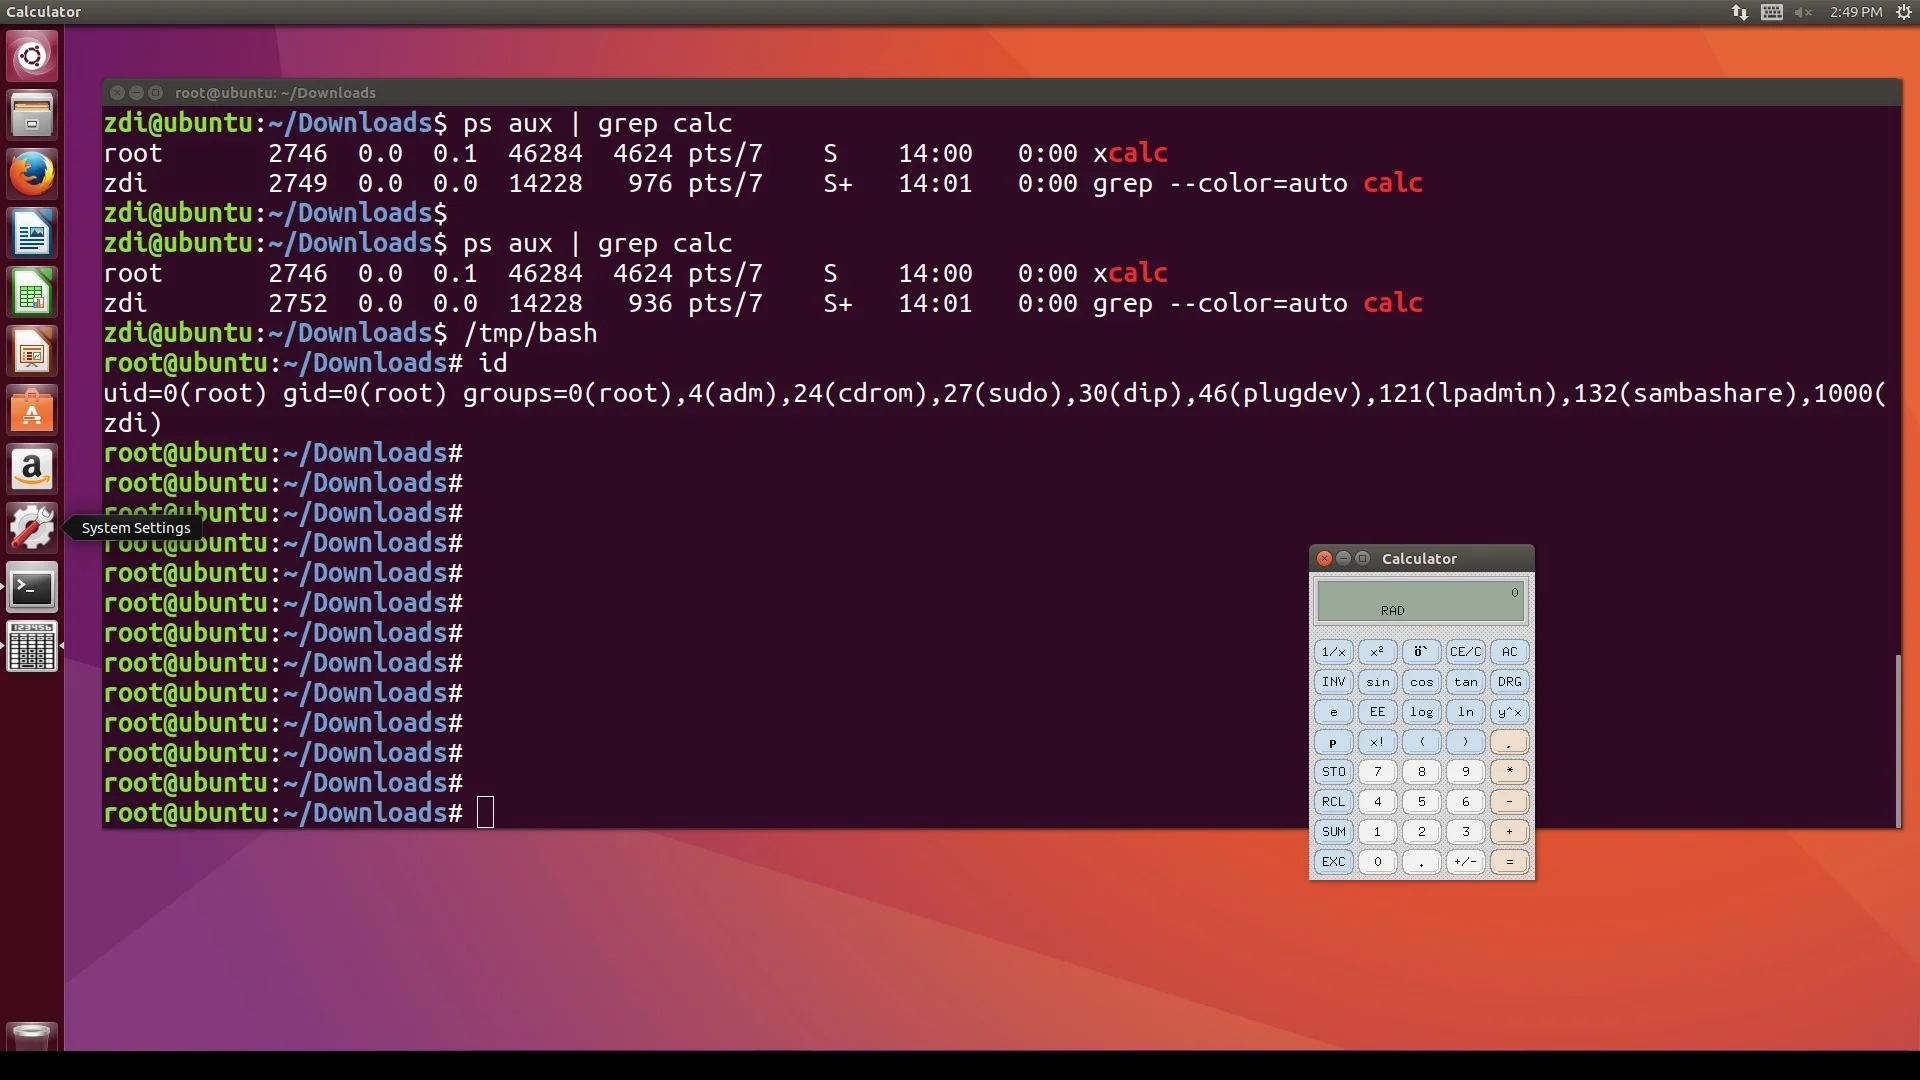
Task: Click the 9 digit key
Action: click(1466, 772)
